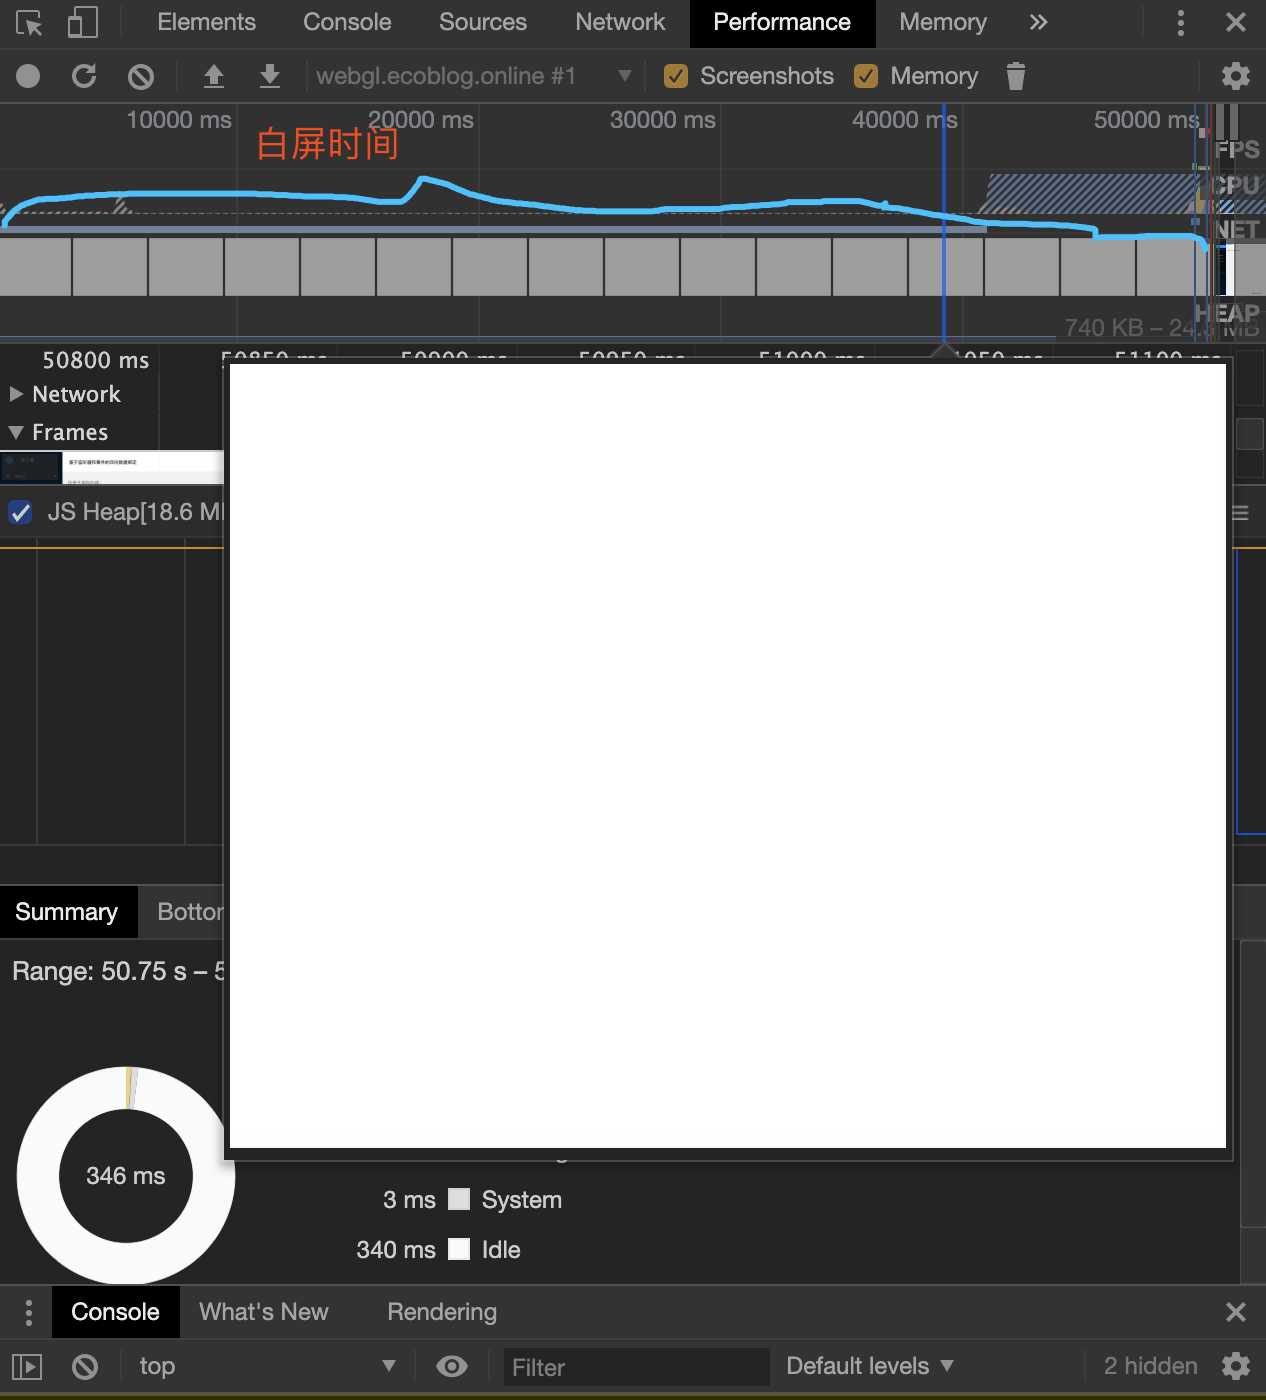This screenshot has width=1266, height=1400.
Task: Open the DevTools three-dot customize menu
Action: point(1181,23)
